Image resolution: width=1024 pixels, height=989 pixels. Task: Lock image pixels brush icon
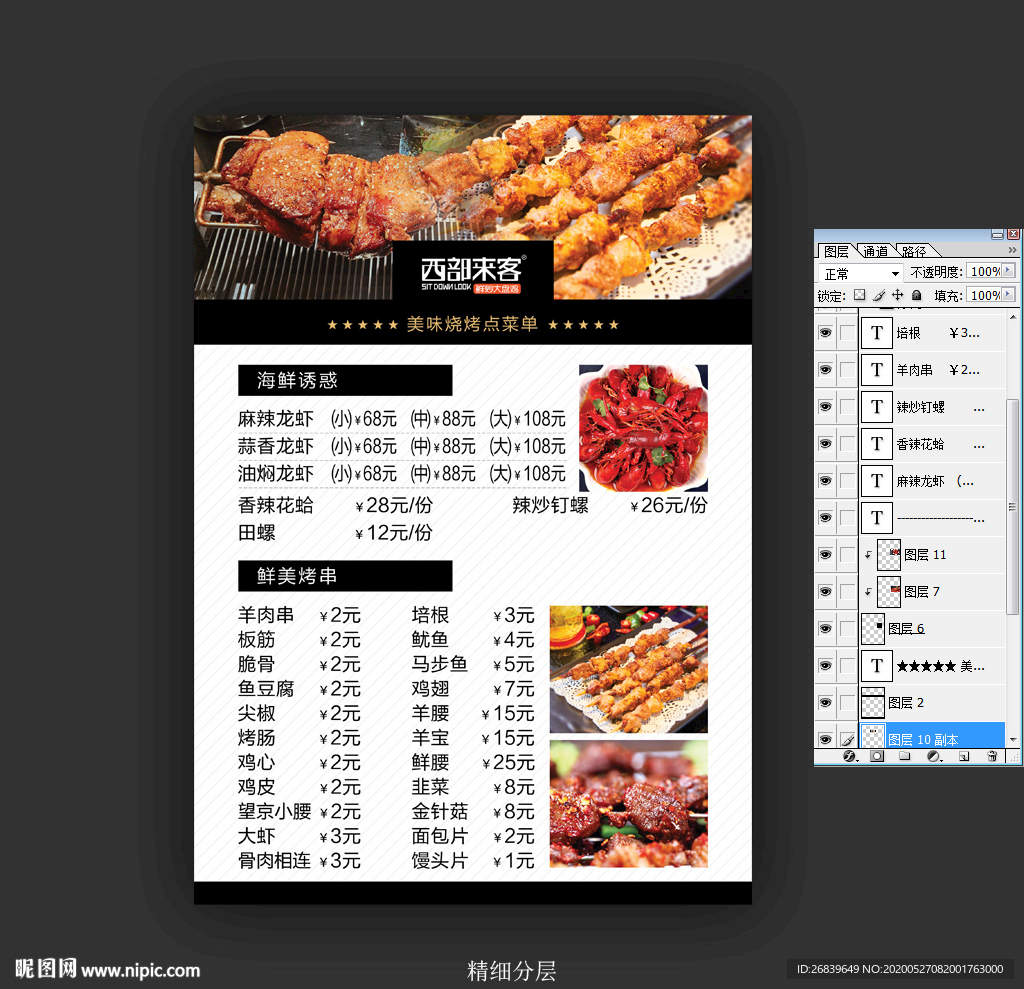pyautogui.click(x=879, y=295)
